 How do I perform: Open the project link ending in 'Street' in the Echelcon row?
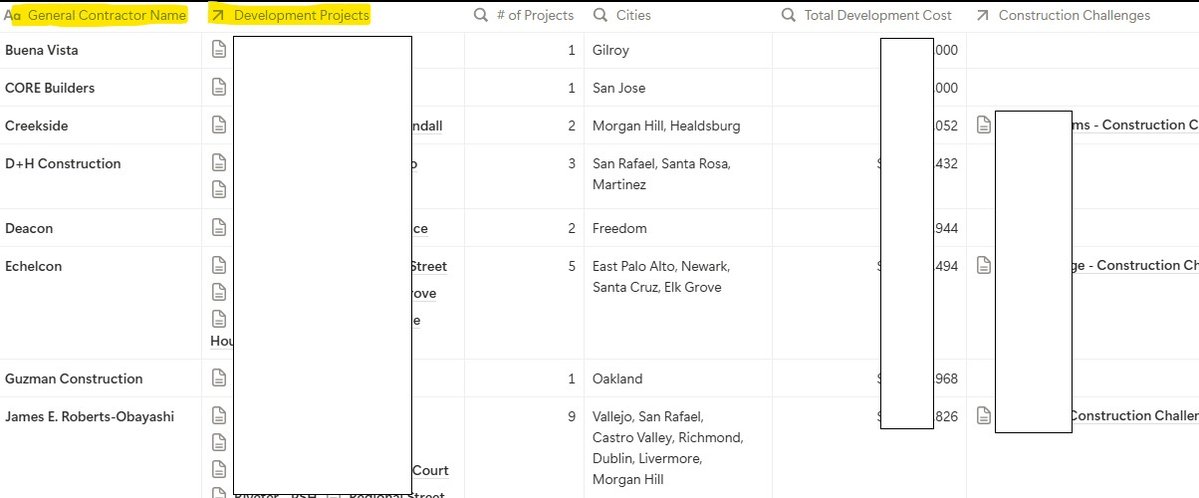[x=430, y=266]
